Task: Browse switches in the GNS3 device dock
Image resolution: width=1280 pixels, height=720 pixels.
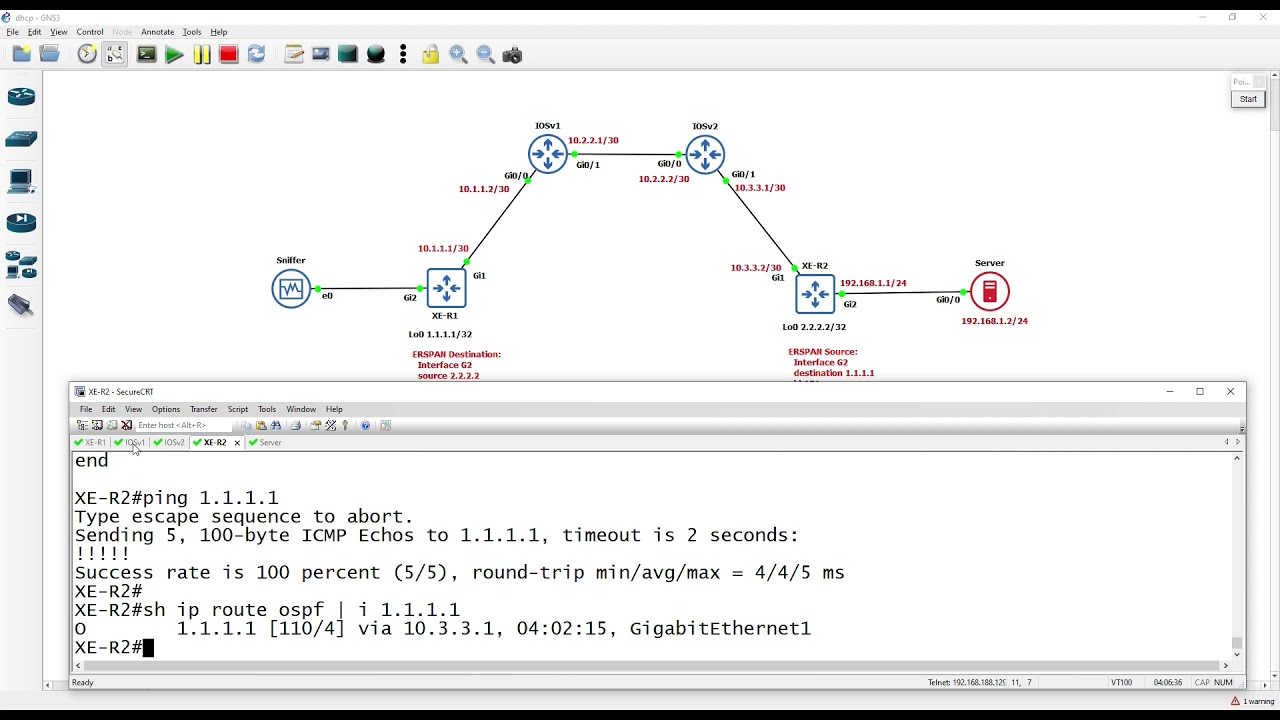Action: click(x=21, y=139)
